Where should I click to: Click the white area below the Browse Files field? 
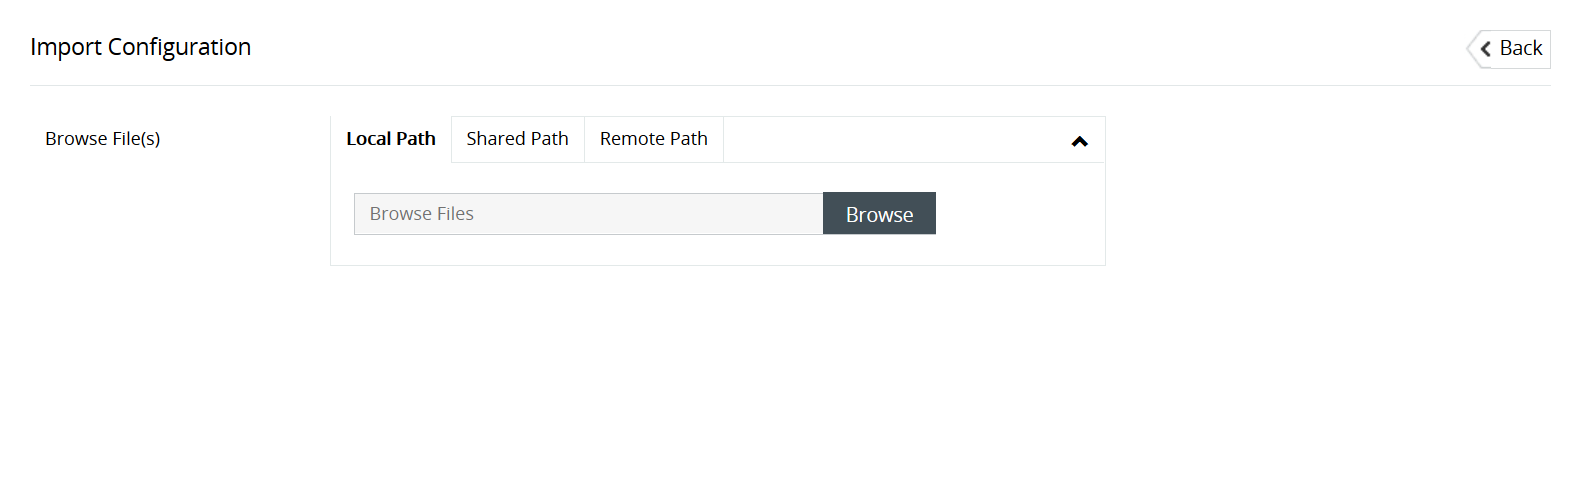(x=588, y=250)
